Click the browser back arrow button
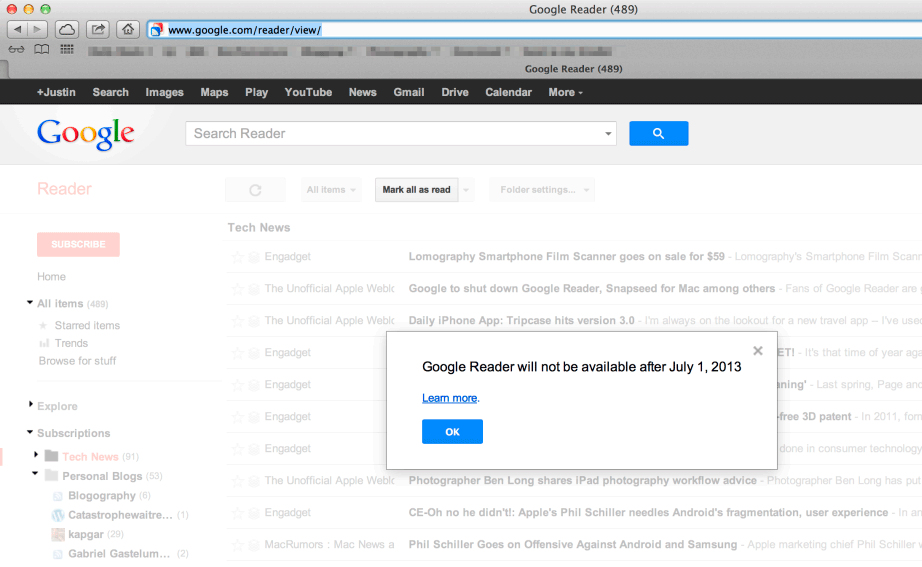This screenshot has height=567, width=922. 17,29
